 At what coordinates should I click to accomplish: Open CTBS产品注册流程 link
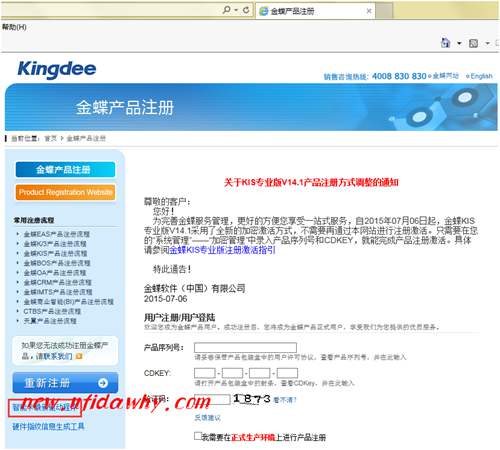point(52,311)
